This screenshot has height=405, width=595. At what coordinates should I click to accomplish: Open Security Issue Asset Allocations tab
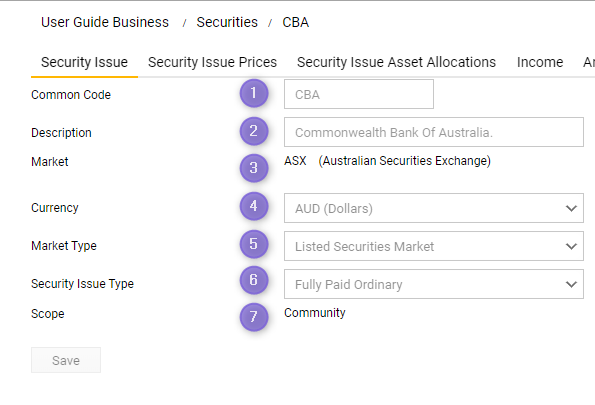[x=396, y=62]
